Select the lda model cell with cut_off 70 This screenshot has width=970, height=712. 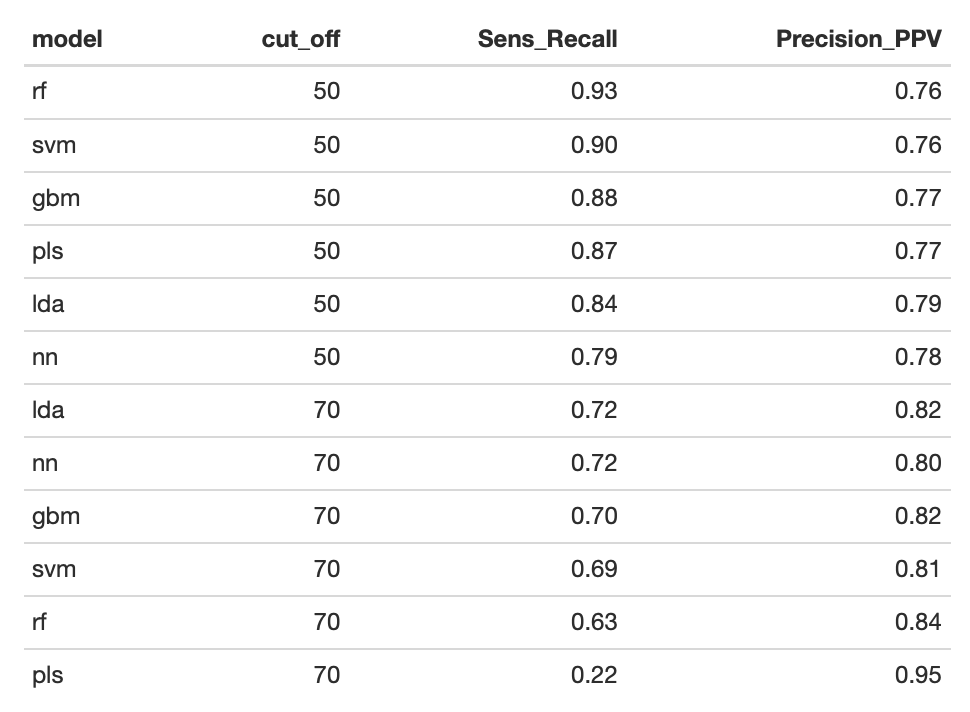coord(48,410)
